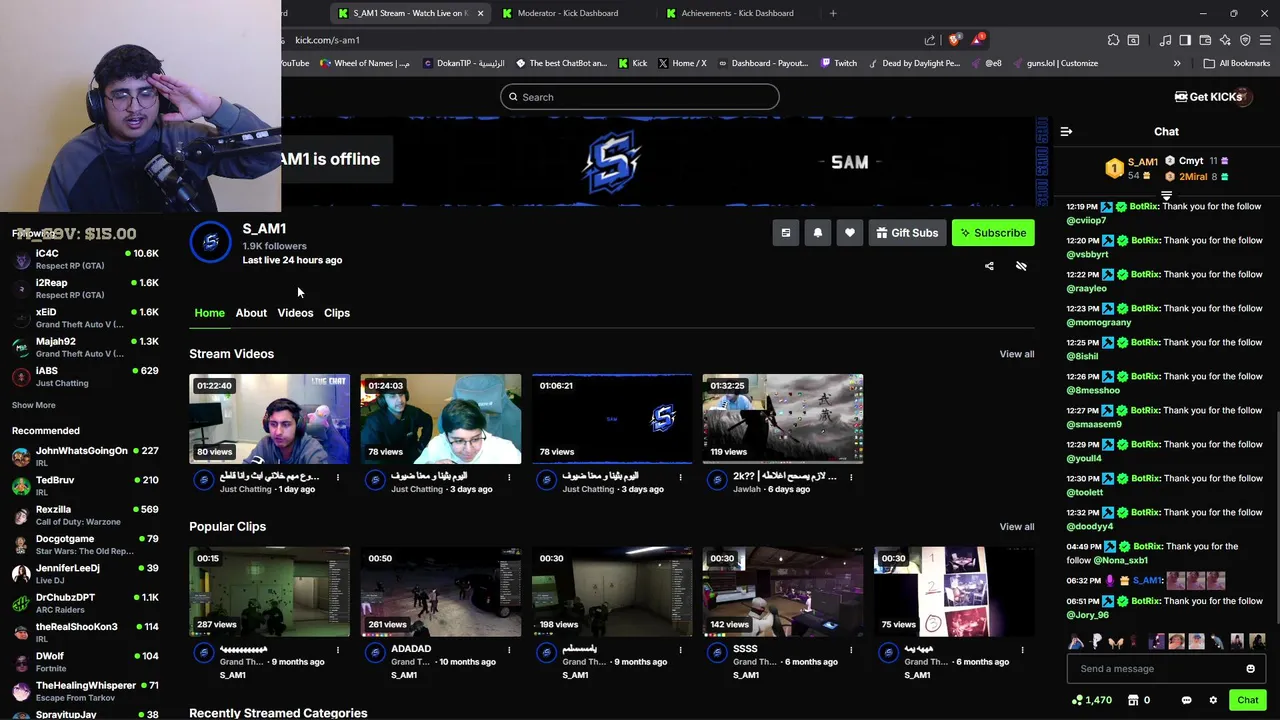The height and width of the screenshot is (720, 1280).
Task: Focus the Kick search field
Action: pyautogui.click(x=640, y=97)
